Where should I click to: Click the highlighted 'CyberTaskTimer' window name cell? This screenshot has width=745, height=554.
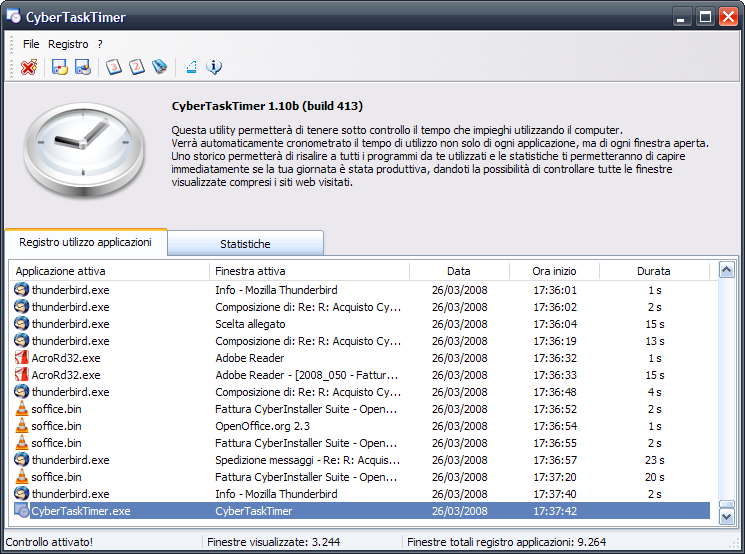click(x=254, y=511)
